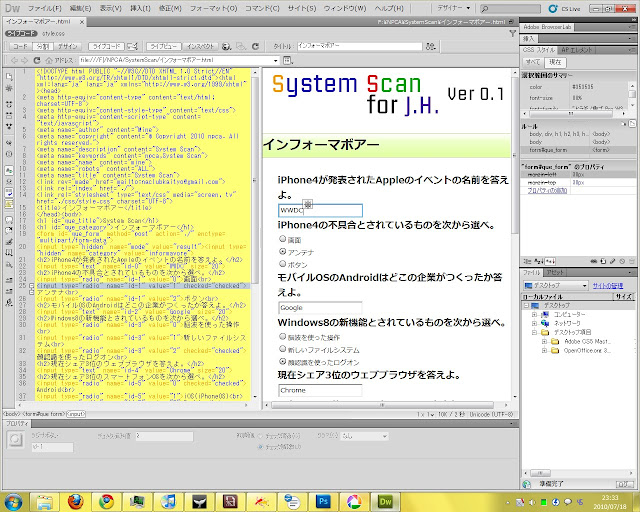The width and height of the screenshot is (640, 512).
Task: Collapse the デスクトップ項目 tree node
Action: [x=534, y=332]
